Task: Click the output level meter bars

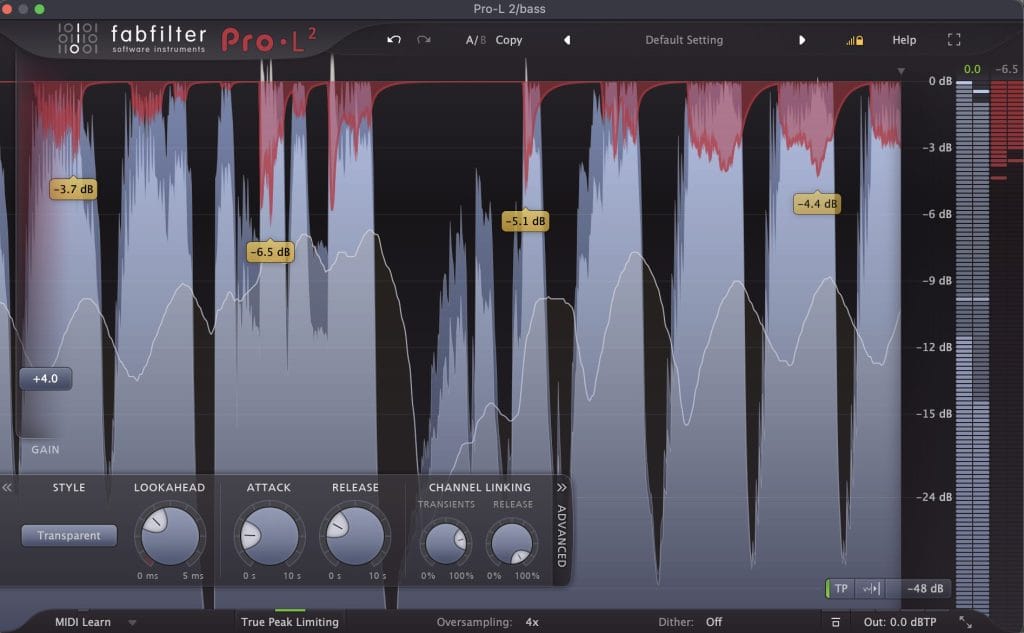Action: coord(972,346)
